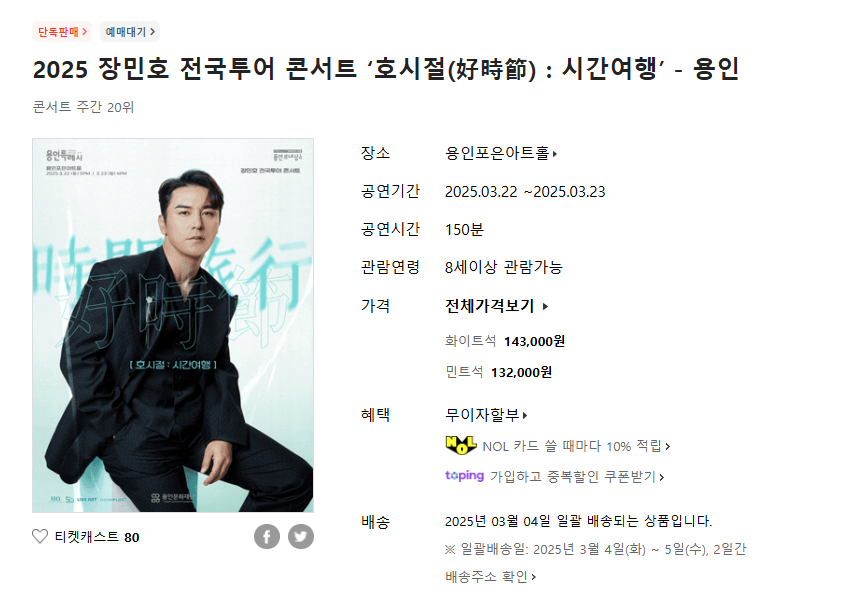Open 배송주소 확인 link
The height and width of the screenshot is (611, 855).
point(491,577)
